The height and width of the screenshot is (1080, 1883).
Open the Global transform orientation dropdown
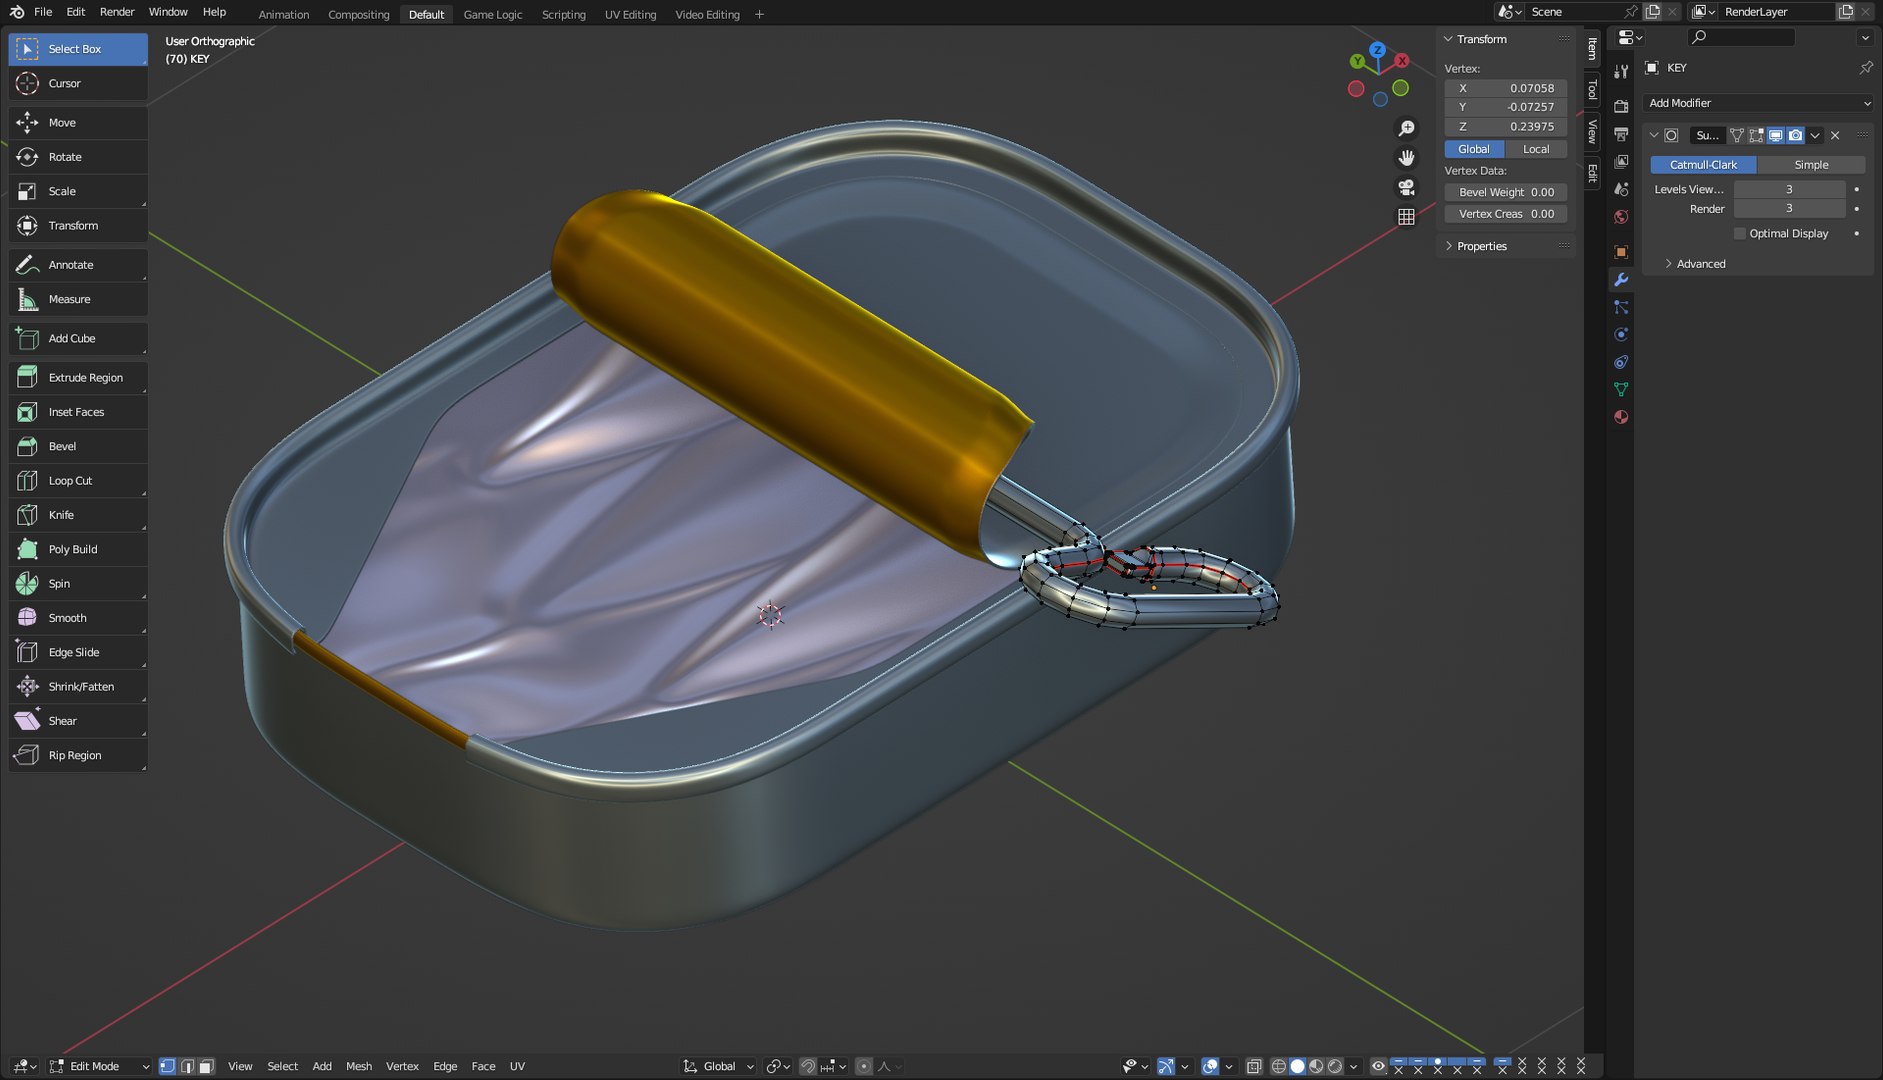[x=719, y=1067]
